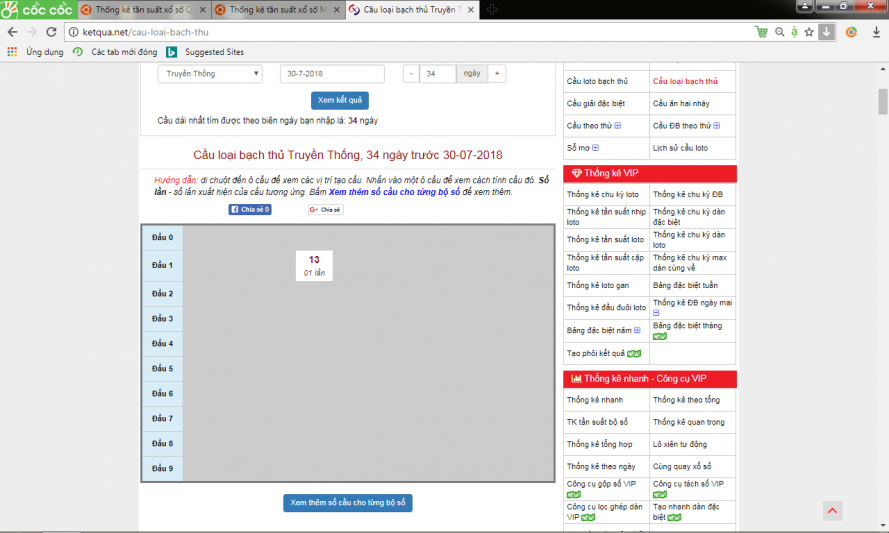Select the Đầu 5 row header
The image size is (889, 533).
point(162,369)
